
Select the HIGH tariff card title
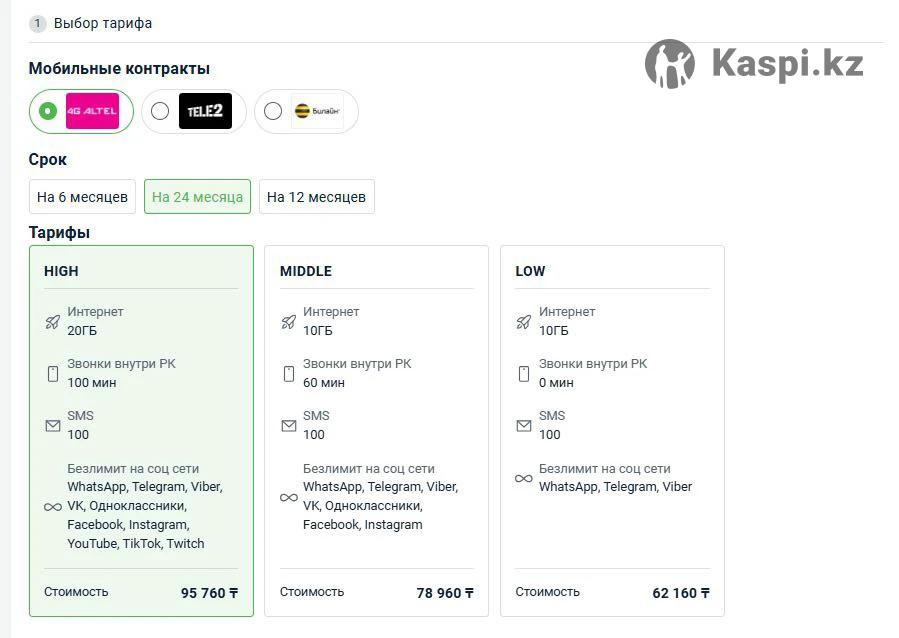(x=61, y=271)
